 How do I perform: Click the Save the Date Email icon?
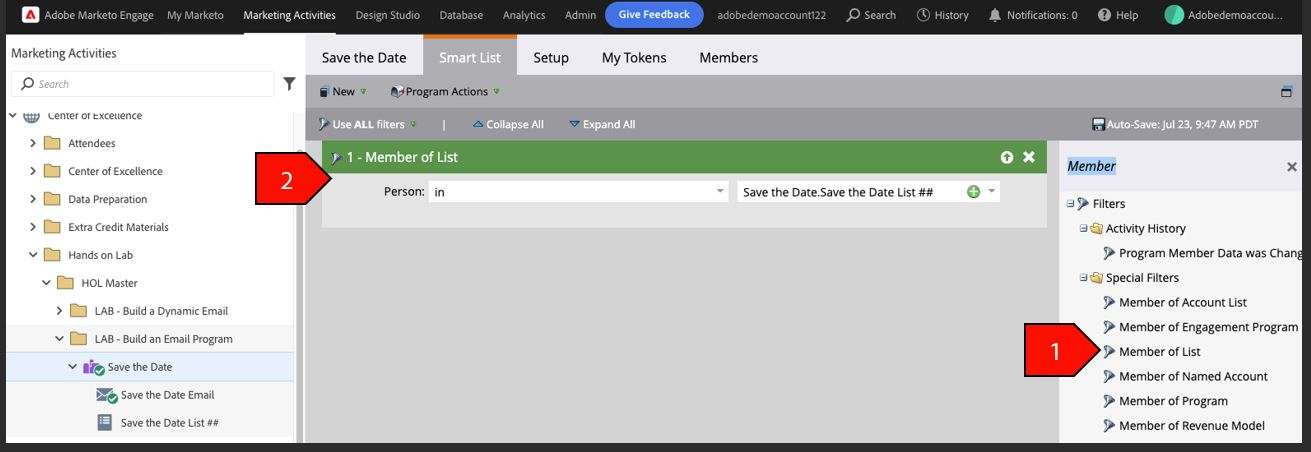[106, 395]
